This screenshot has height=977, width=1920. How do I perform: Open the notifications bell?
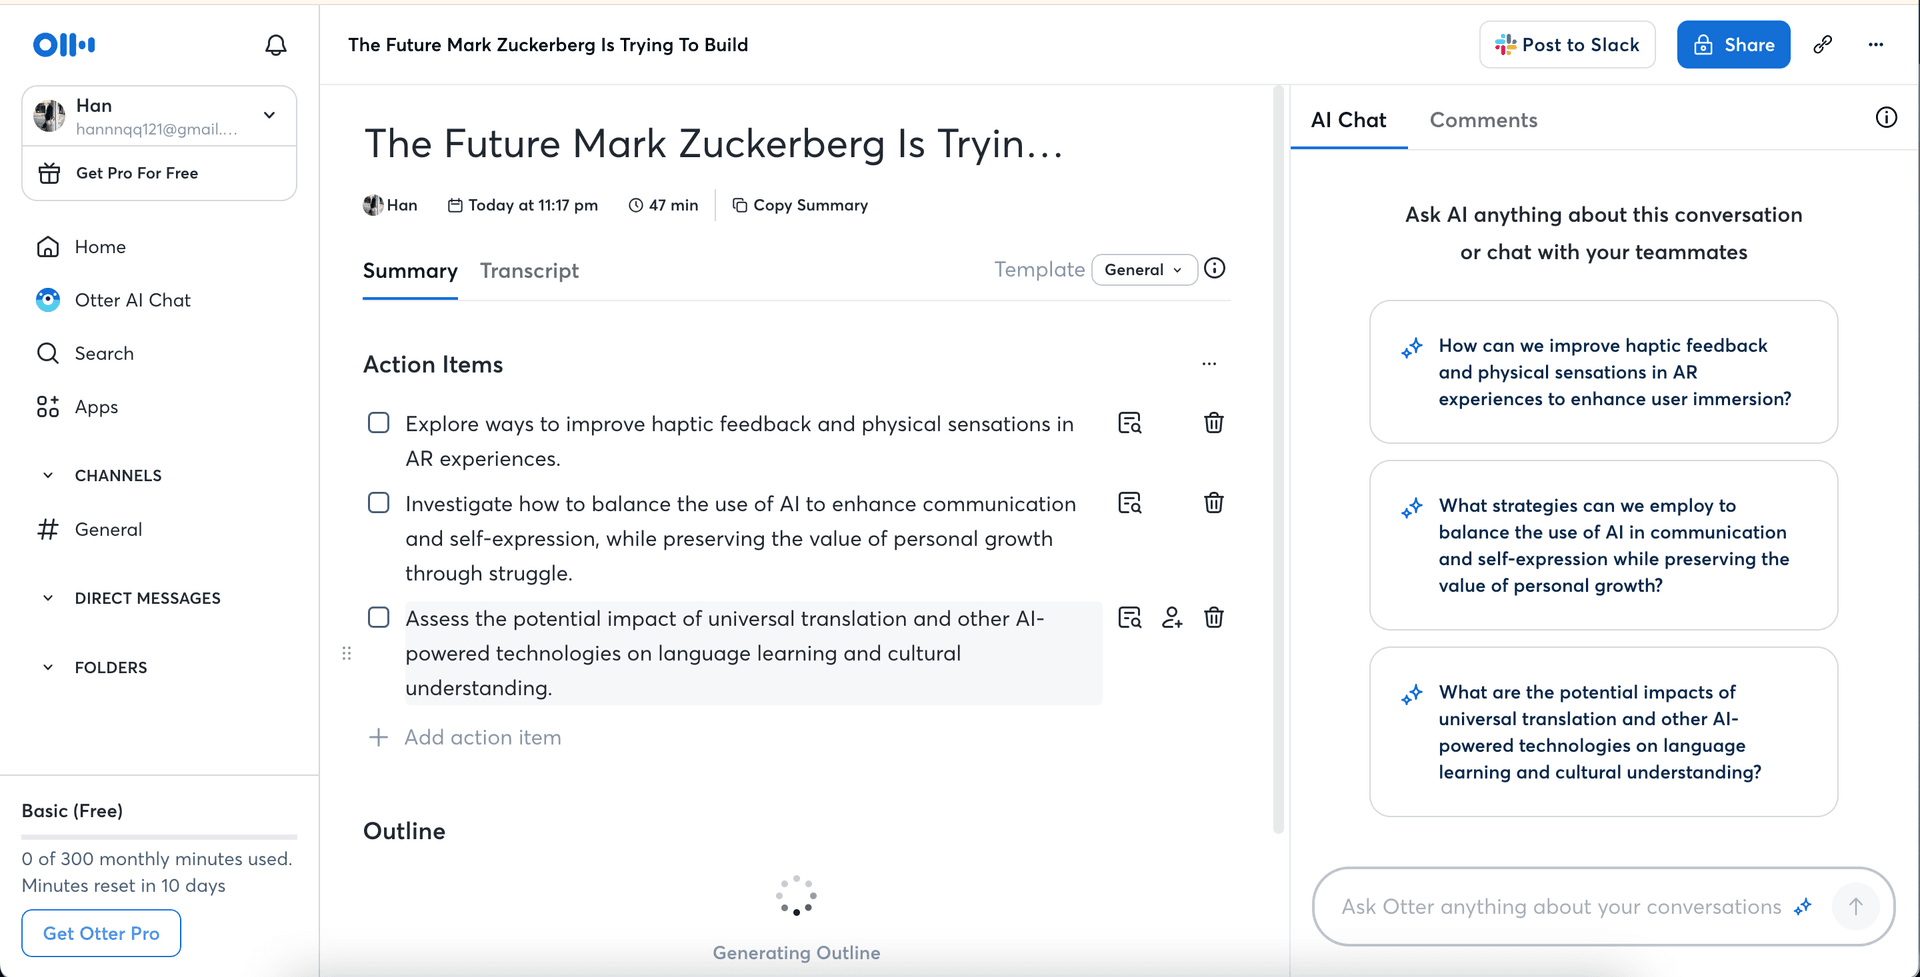pyautogui.click(x=276, y=45)
